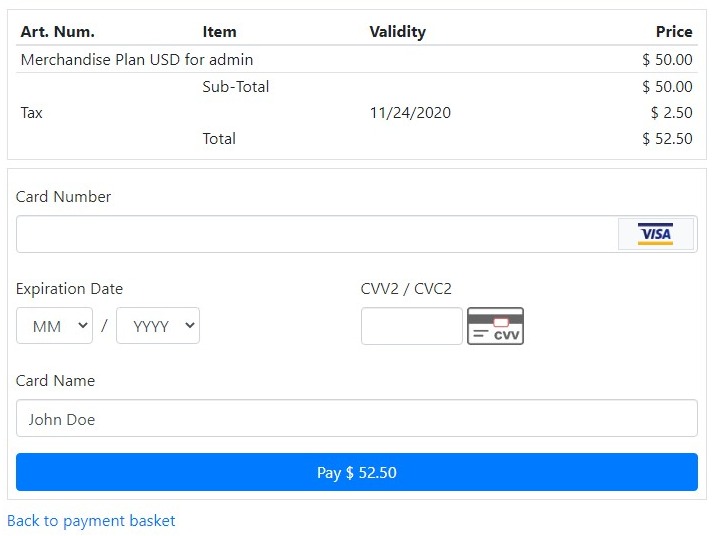Click the Validity column header

pyautogui.click(x=398, y=32)
